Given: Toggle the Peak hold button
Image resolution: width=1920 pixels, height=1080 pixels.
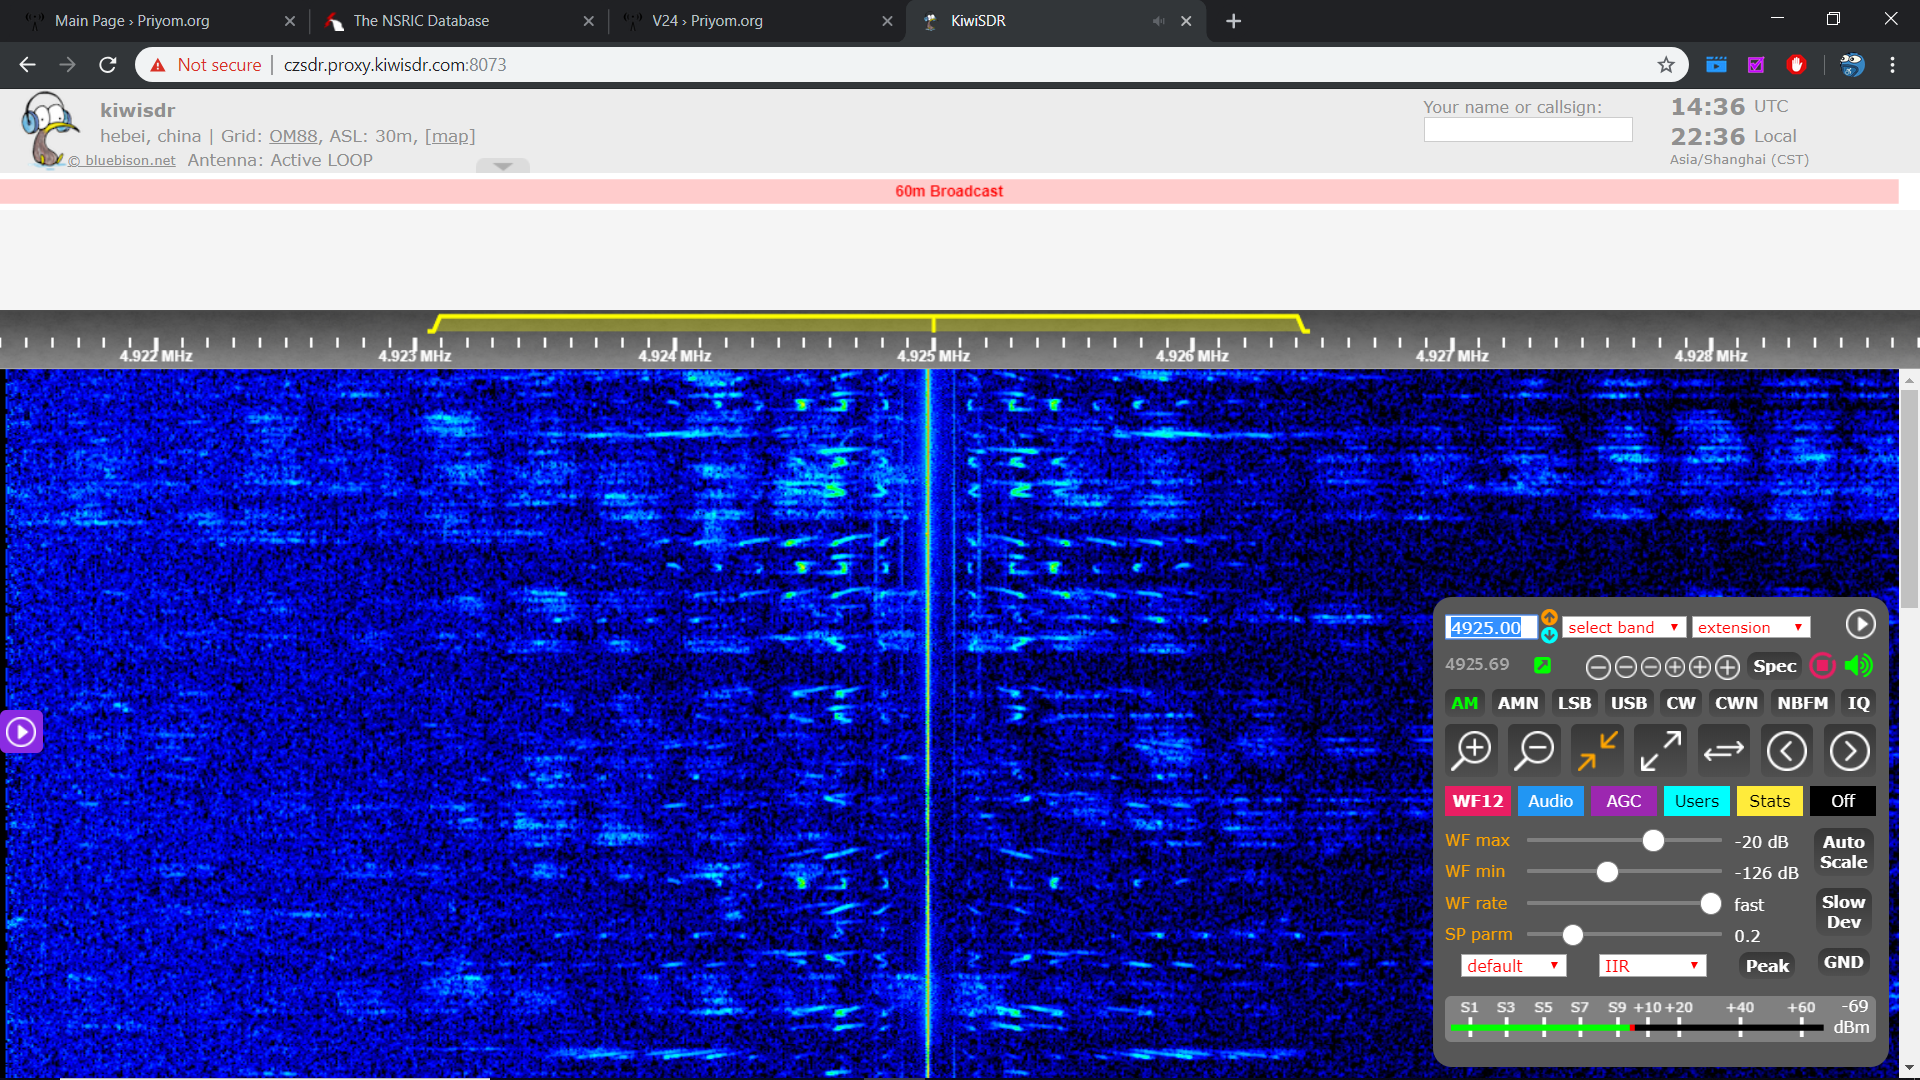Looking at the screenshot, I should click(x=1767, y=966).
